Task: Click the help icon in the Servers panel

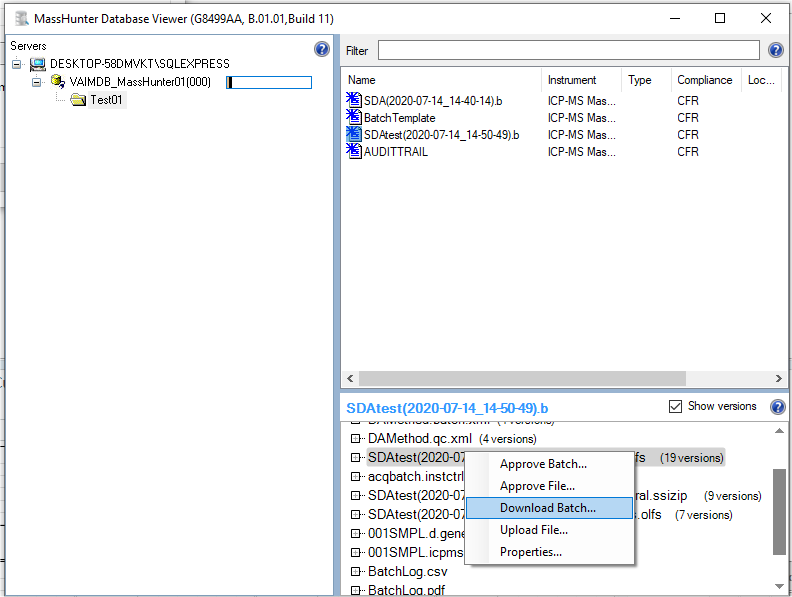Action: (322, 49)
